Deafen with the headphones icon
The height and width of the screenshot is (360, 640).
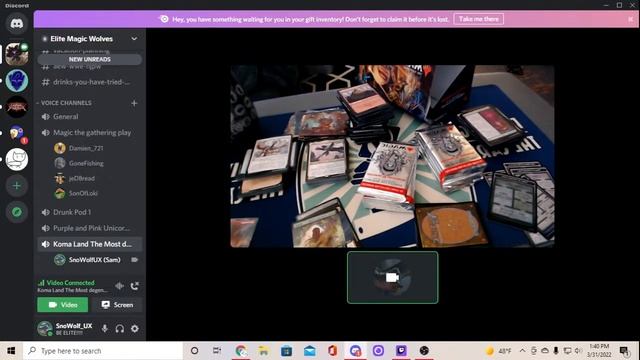pyautogui.click(x=120, y=329)
